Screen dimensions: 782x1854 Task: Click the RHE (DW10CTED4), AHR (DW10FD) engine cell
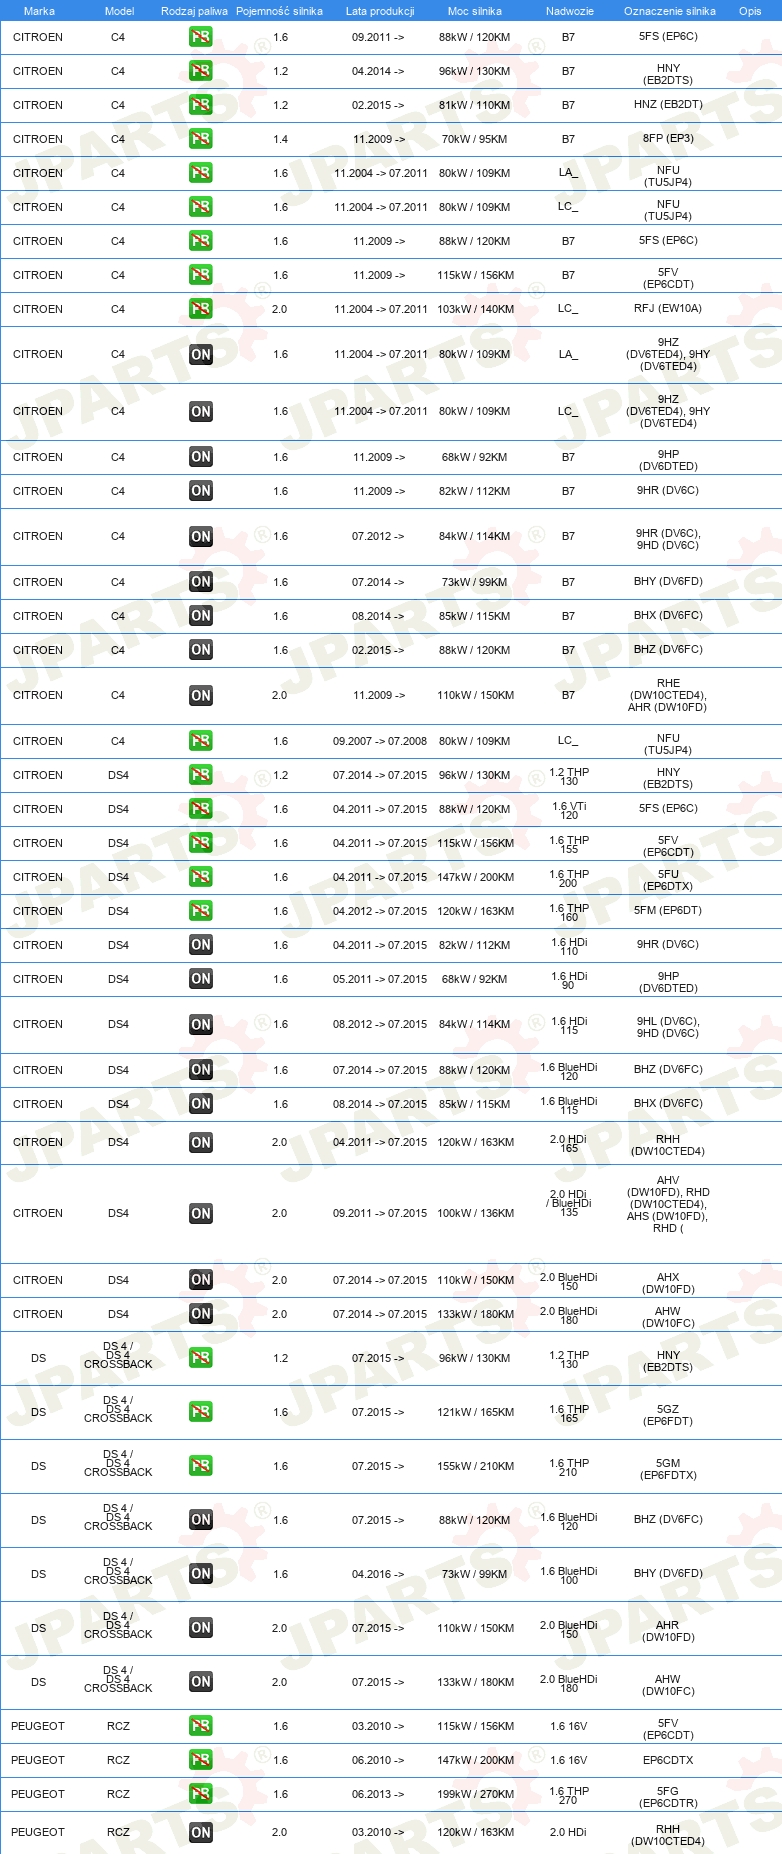[x=668, y=695]
